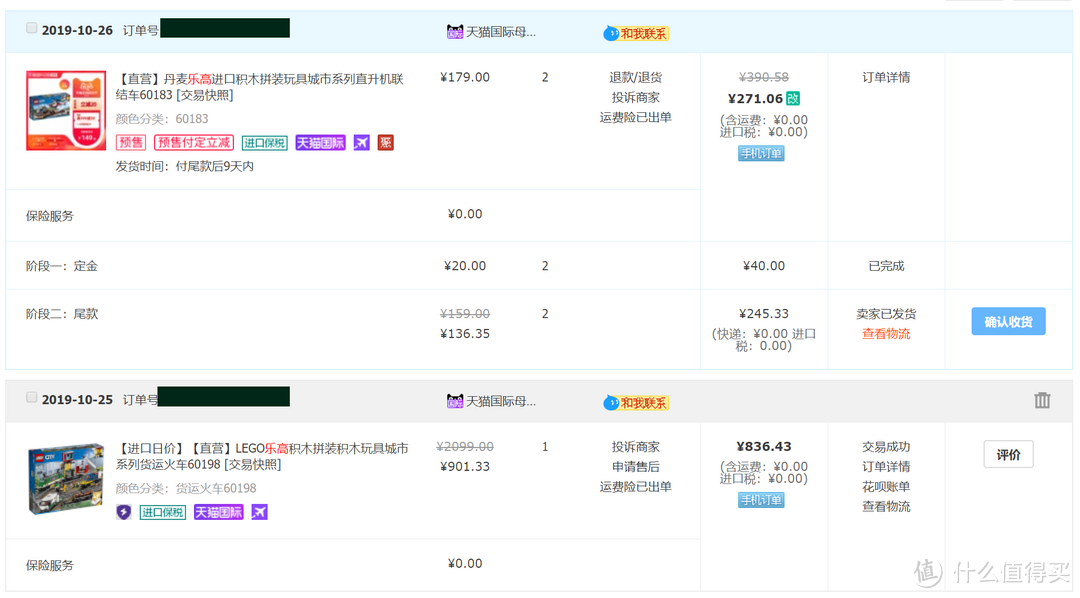Click the 交易成功 status text
1080x598 pixels.
click(x=886, y=446)
